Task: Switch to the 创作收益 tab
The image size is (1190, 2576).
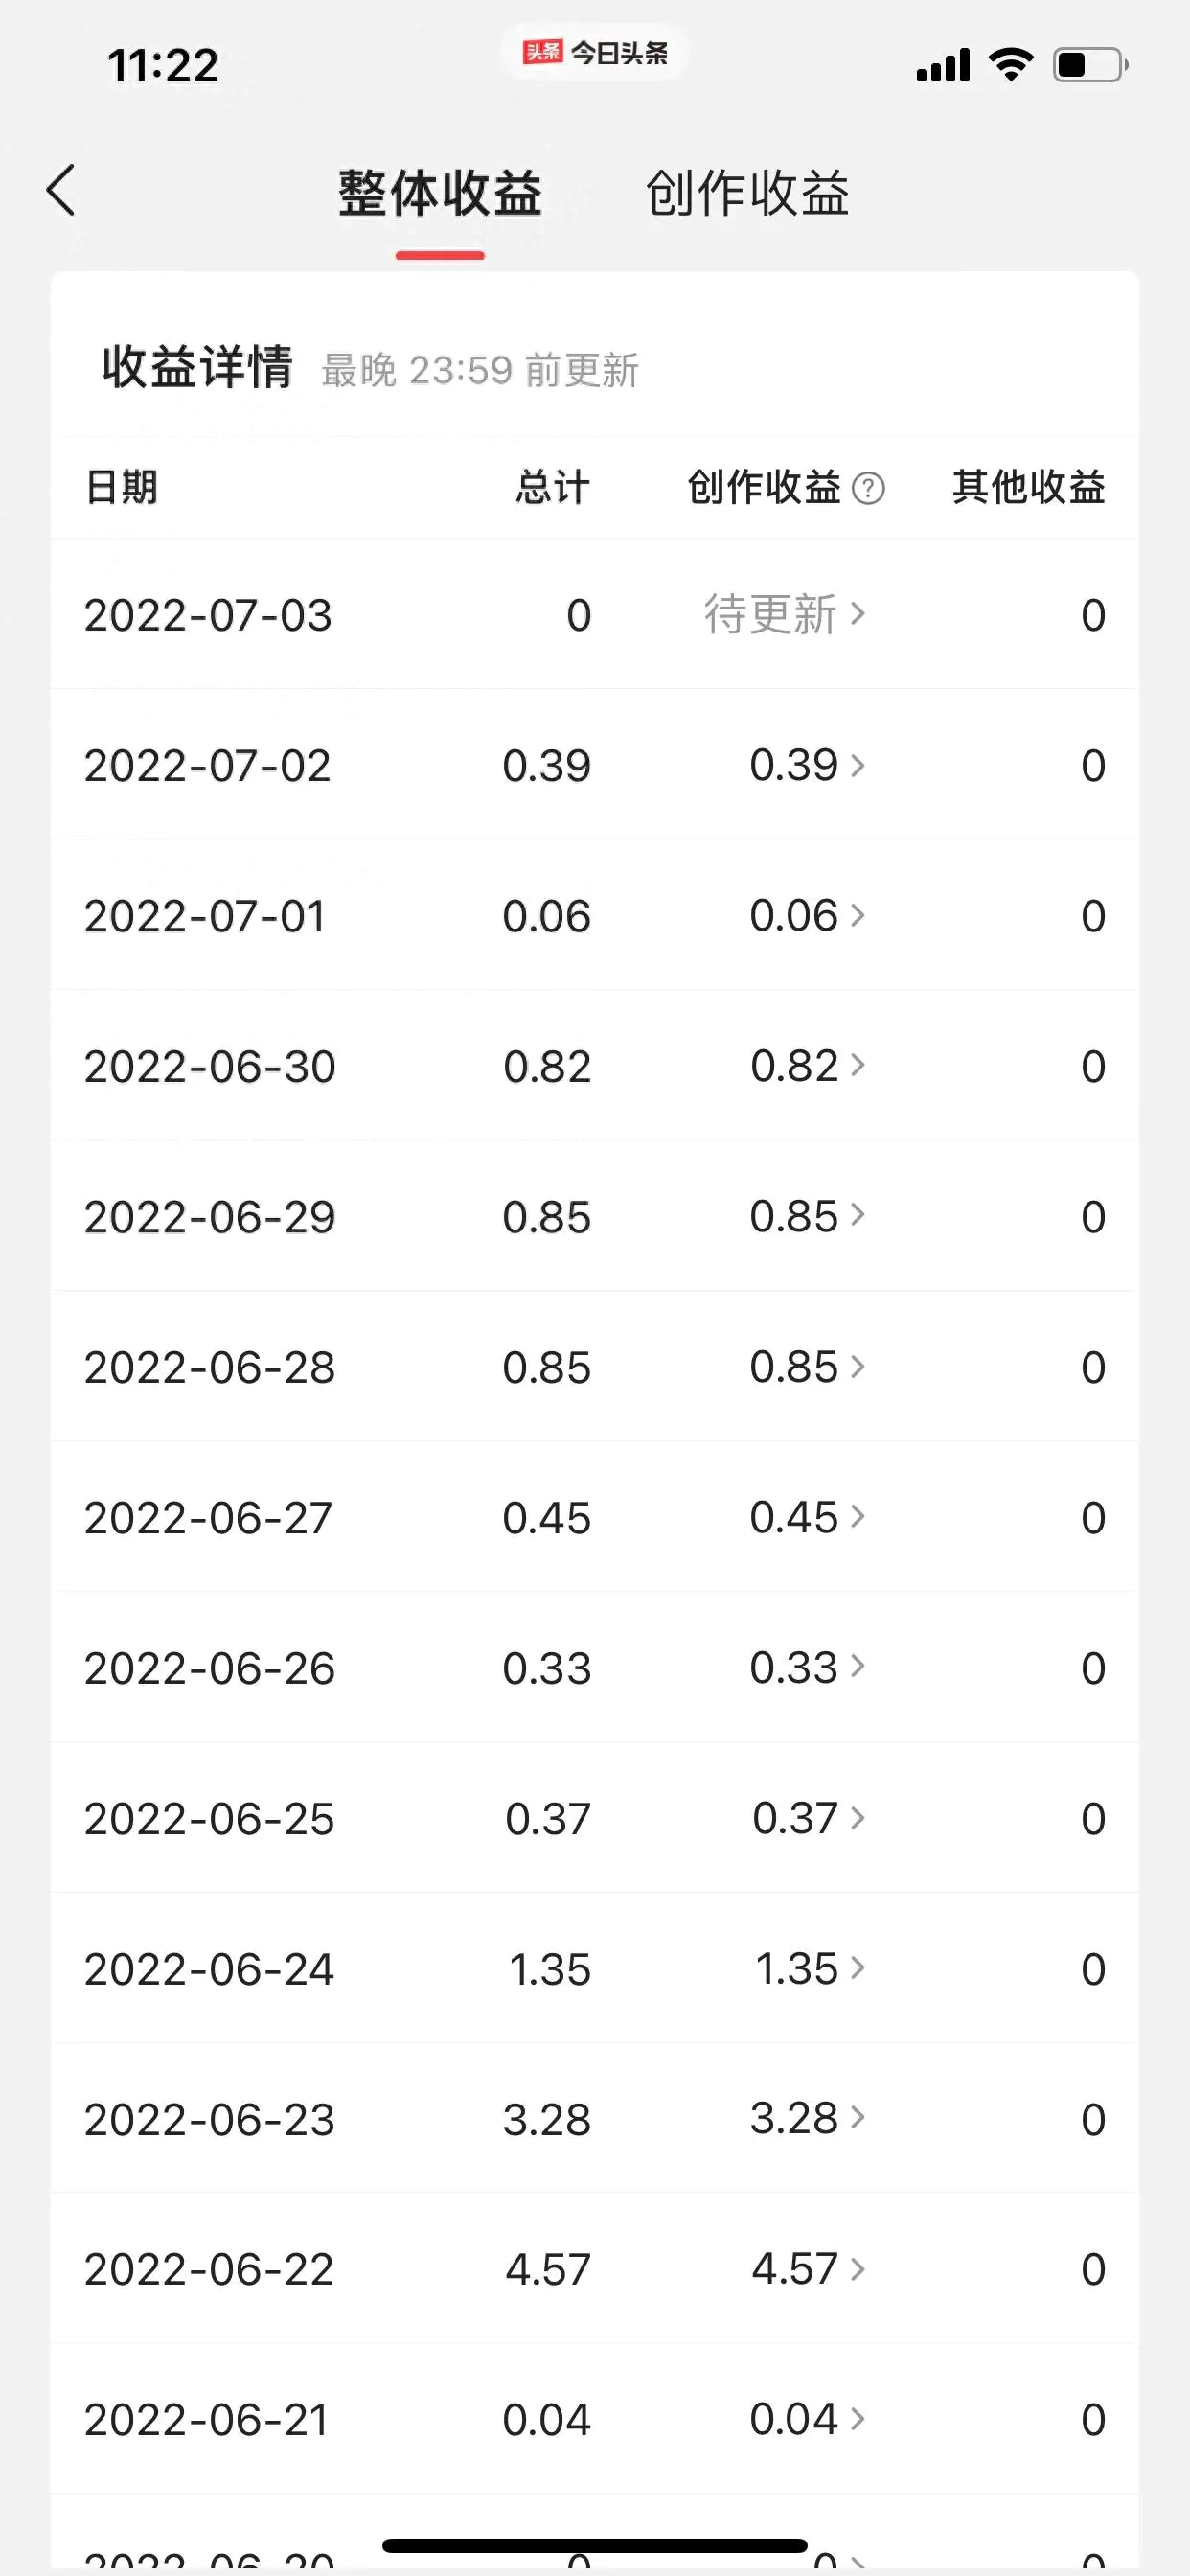Action: pyautogui.click(x=748, y=193)
